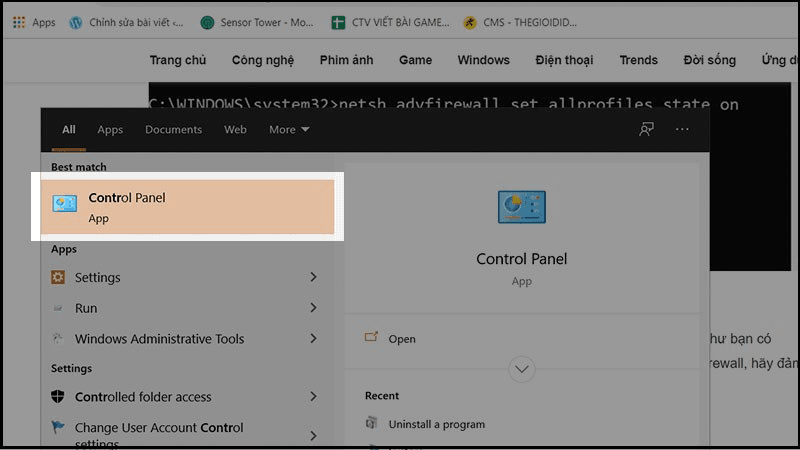Expand the arrow next to Controlled folder access

pyautogui.click(x=313, y=396)
